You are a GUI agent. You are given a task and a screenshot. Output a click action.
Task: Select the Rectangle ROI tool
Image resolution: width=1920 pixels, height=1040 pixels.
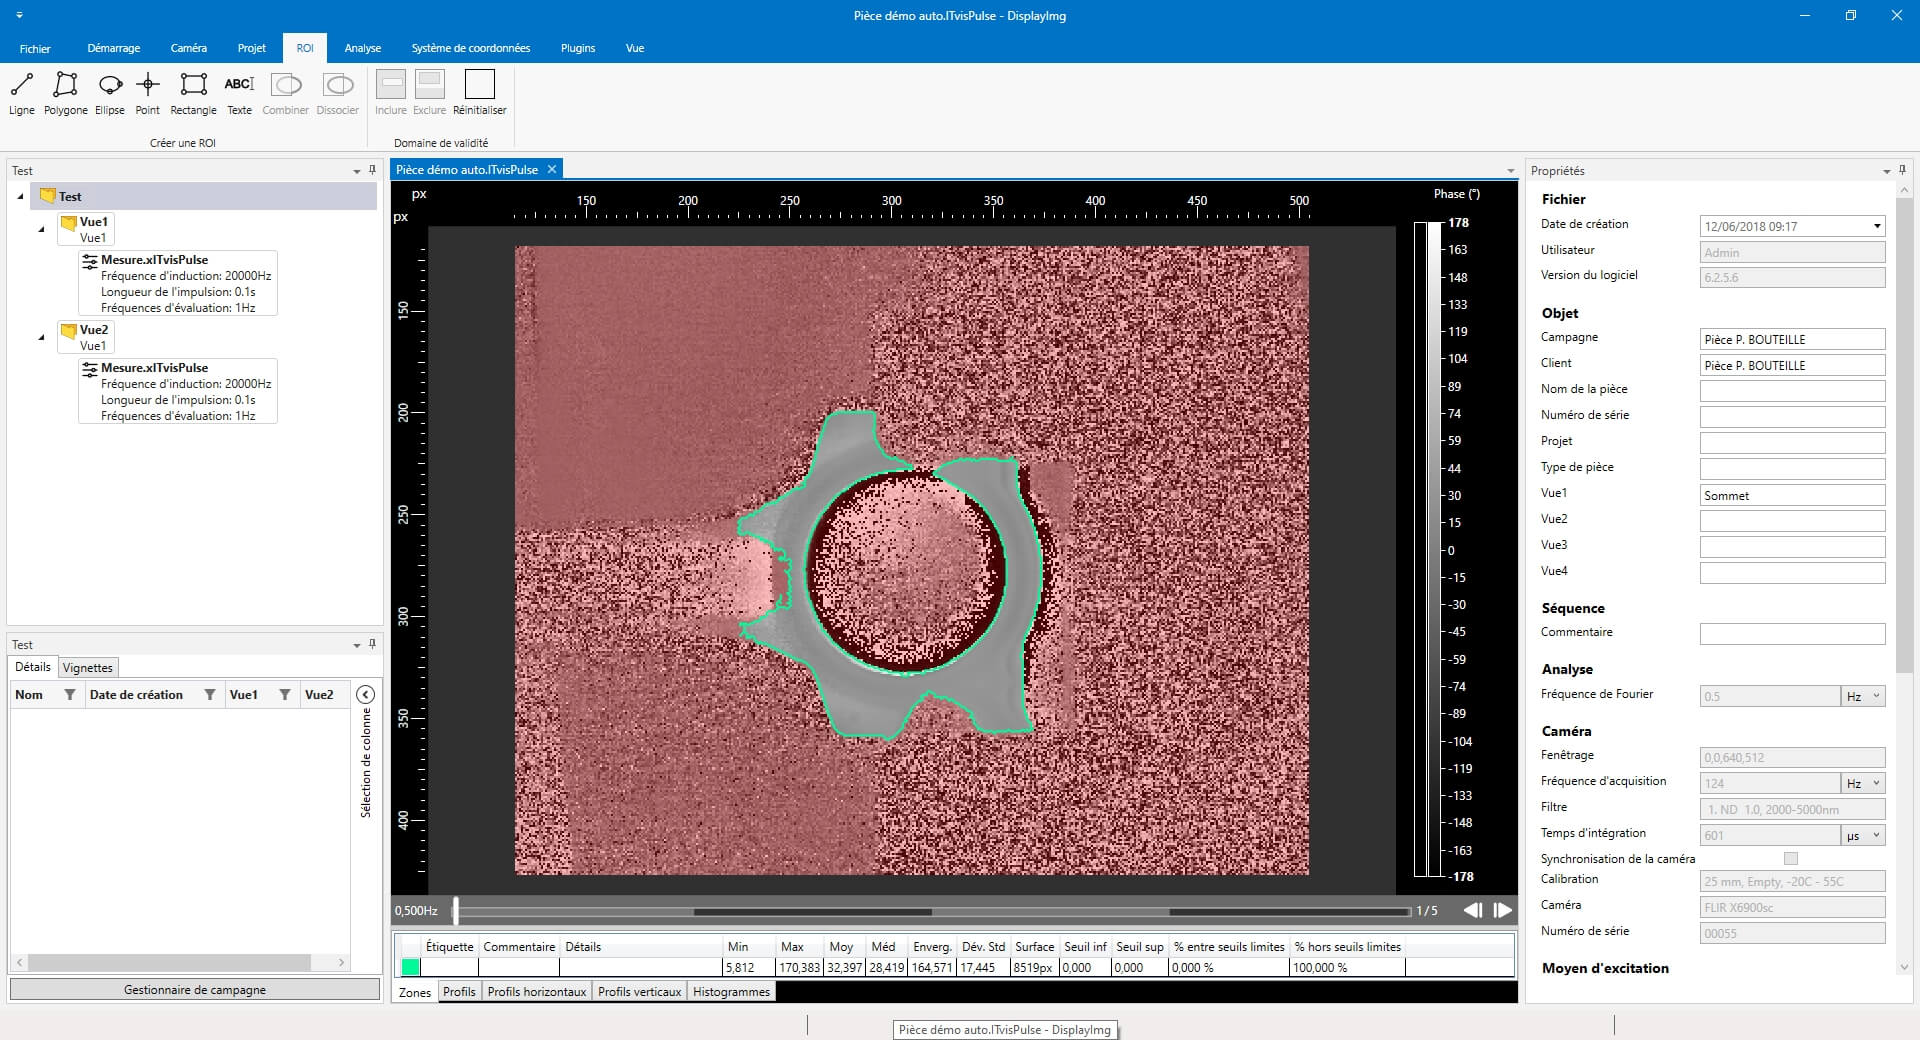193,94
